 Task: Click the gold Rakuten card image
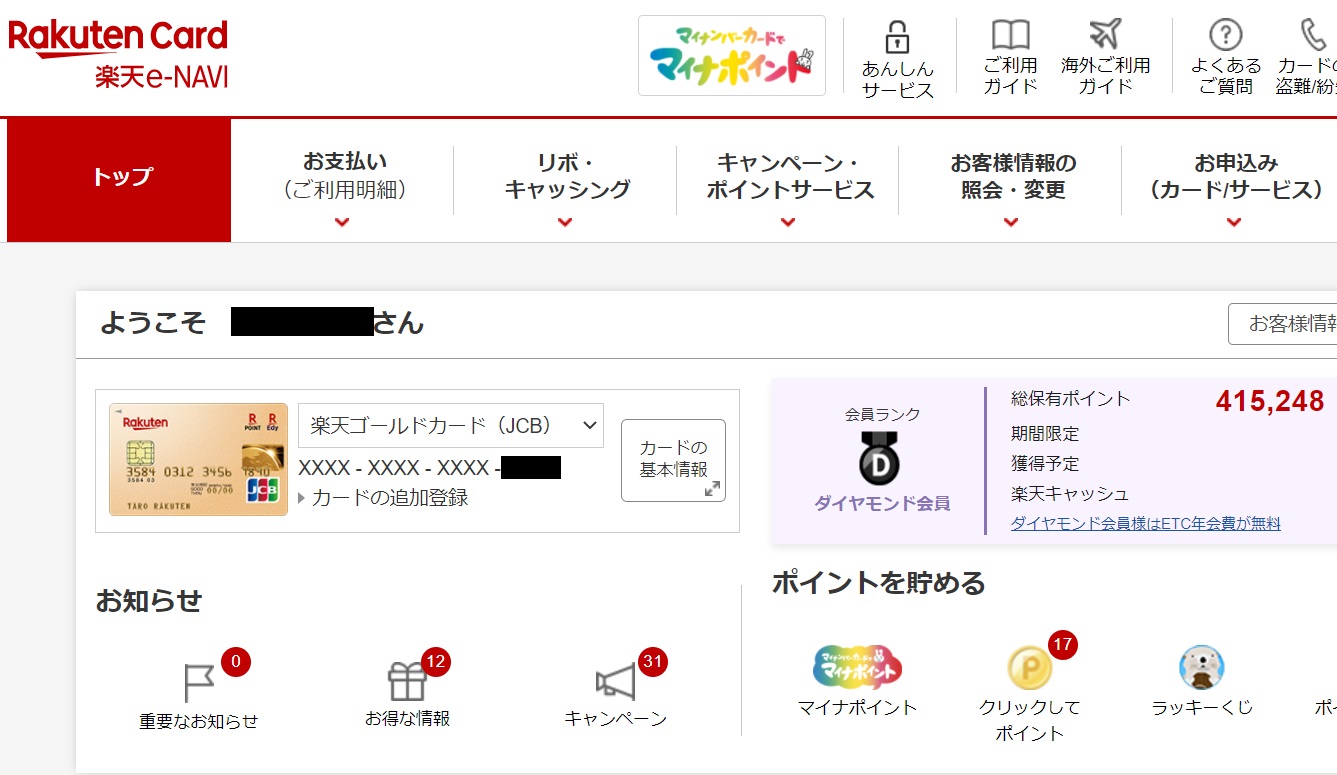[x=198, y=460]
